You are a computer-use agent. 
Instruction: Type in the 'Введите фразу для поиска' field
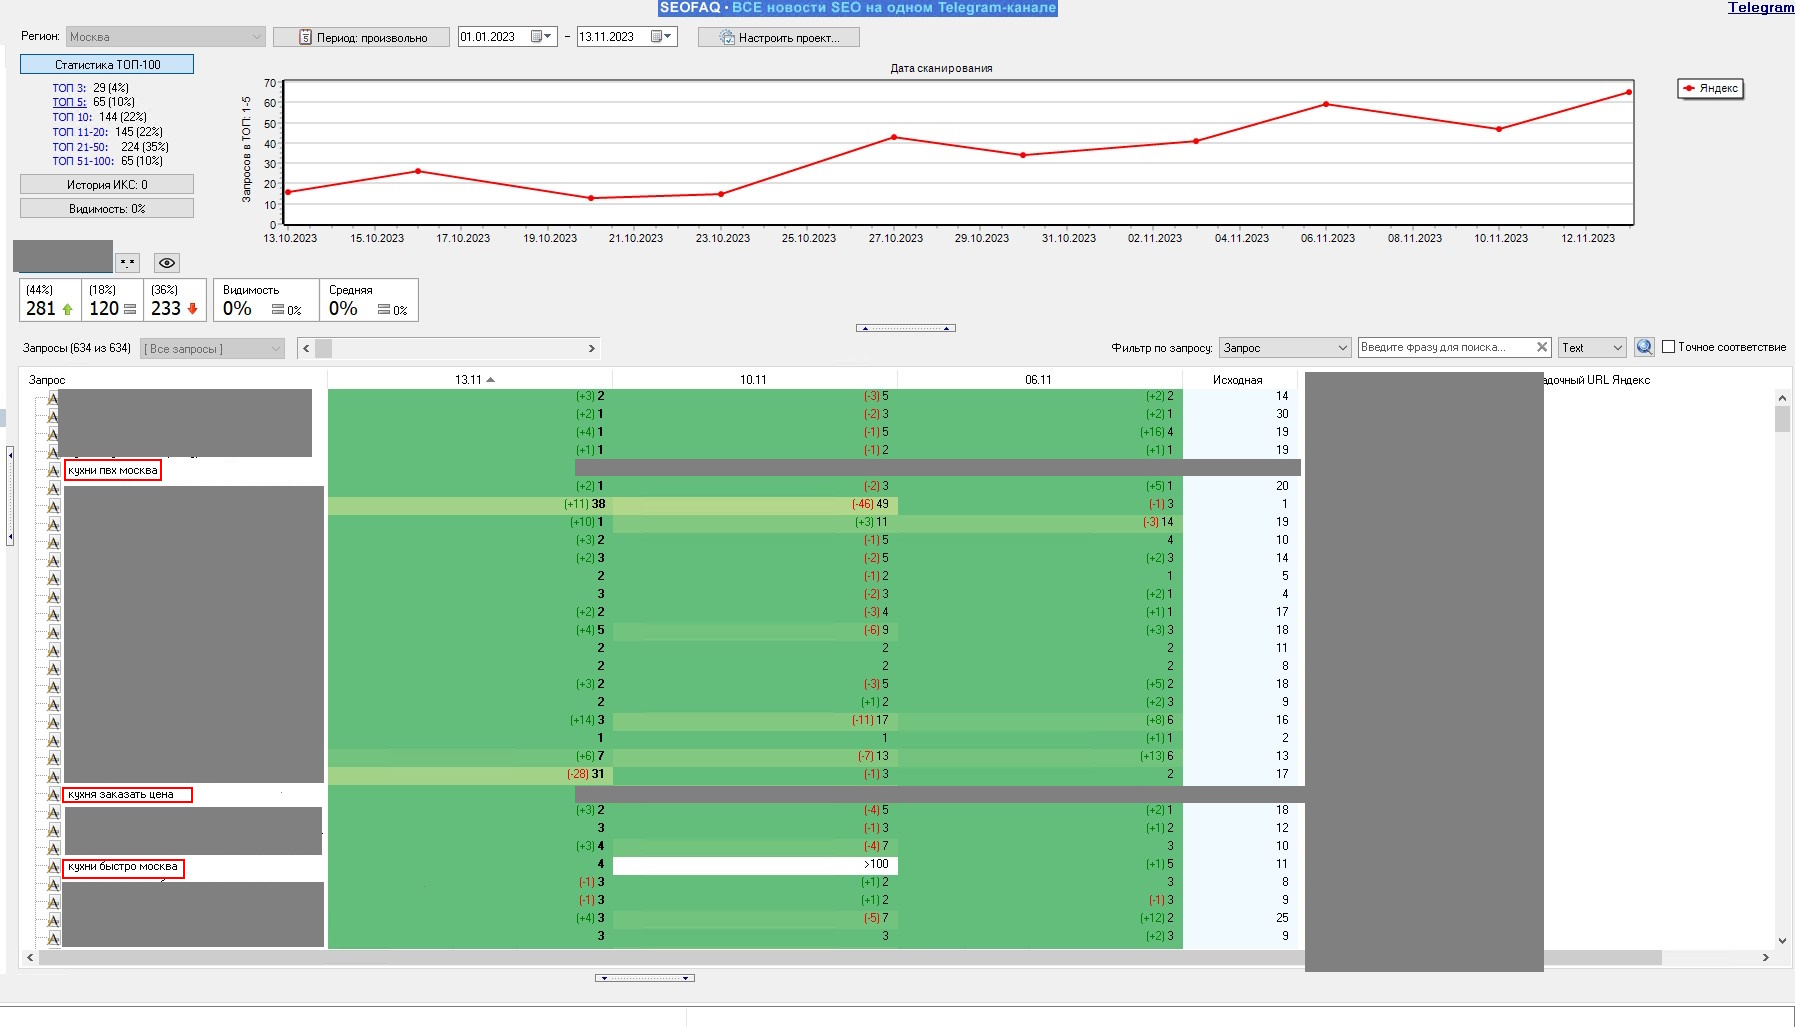pyautogui.click(x=1444, y=347)
